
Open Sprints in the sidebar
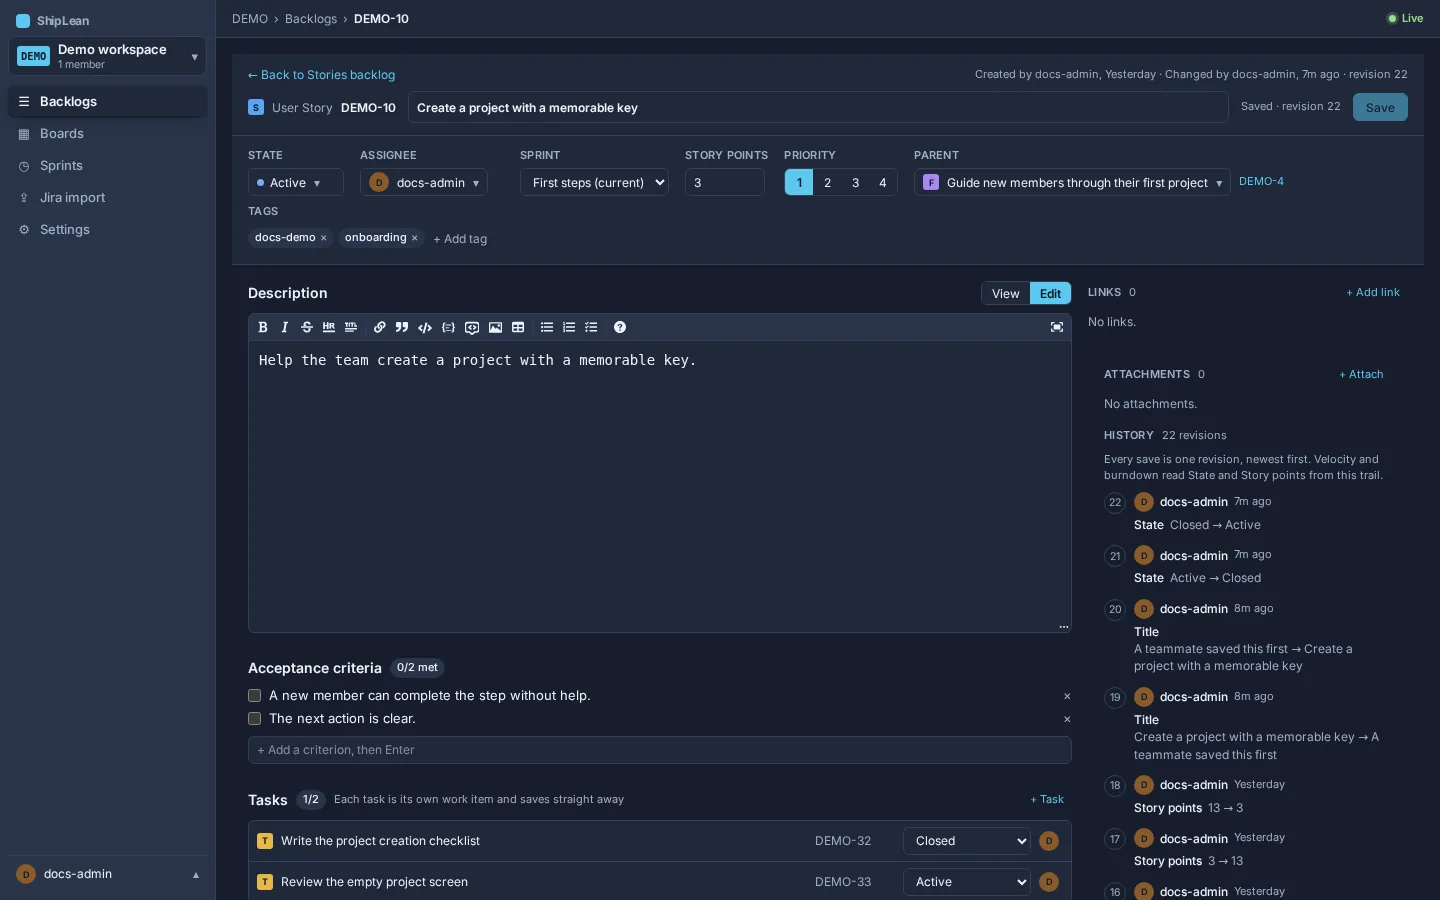[x=107, y=165]
